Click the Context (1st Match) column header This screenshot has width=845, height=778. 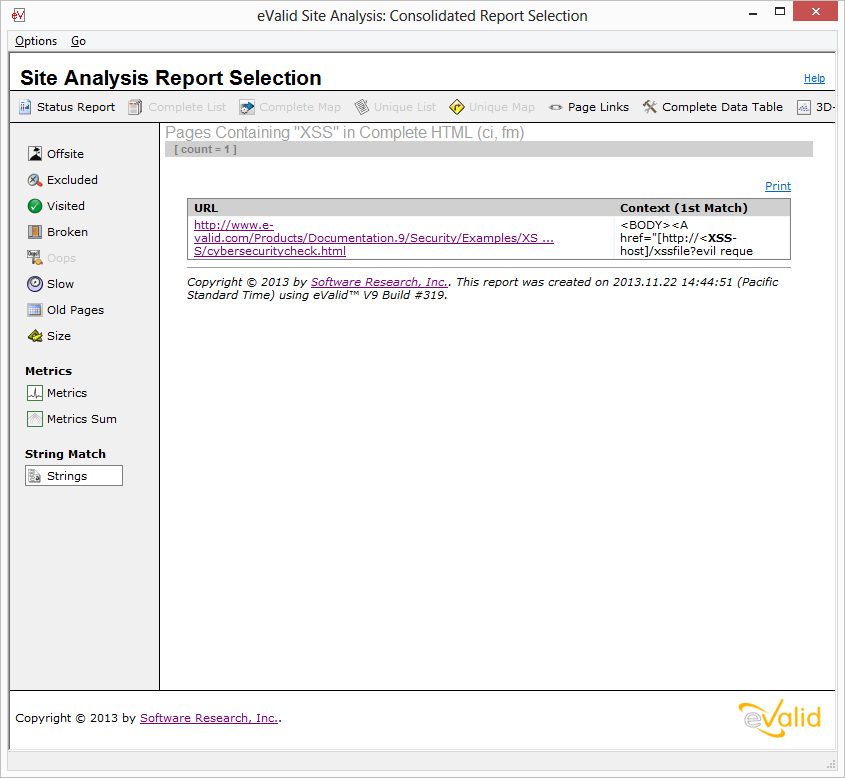point(684,208)
